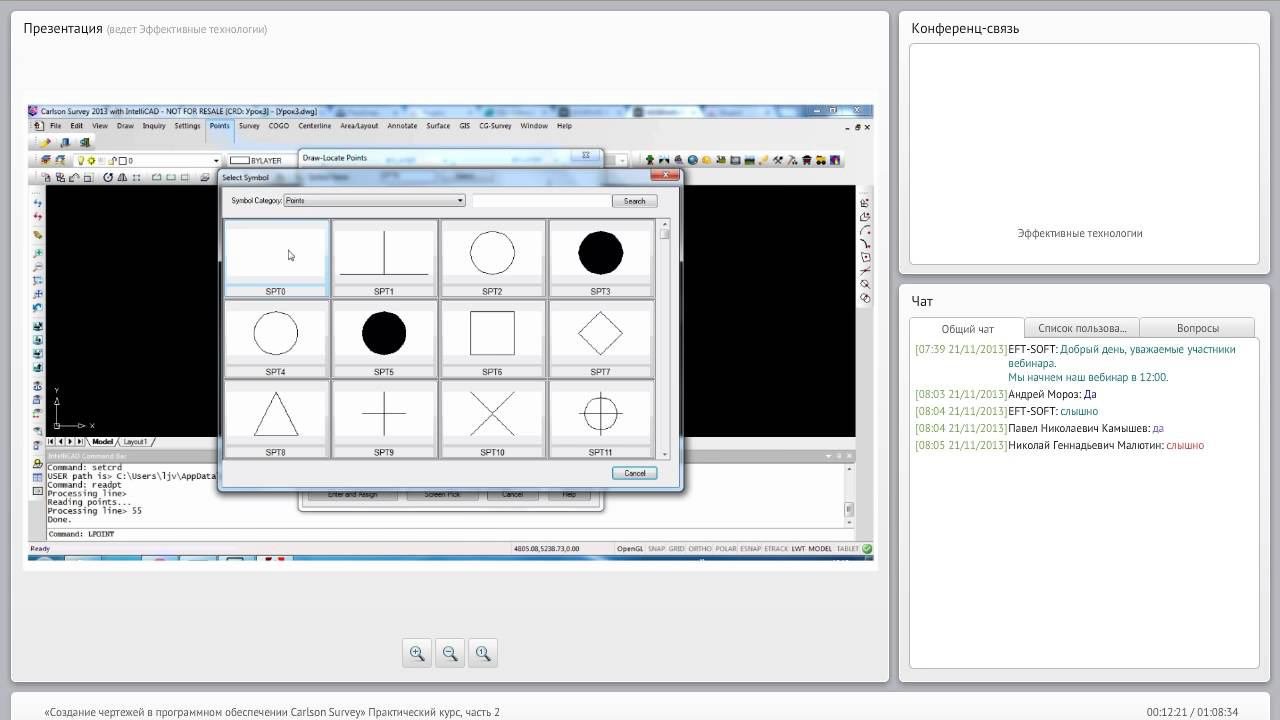The height and width of the screenshot is (720, 1280).
Task: Open the BYLAYER color dropdown
Action: pos(264,160)
